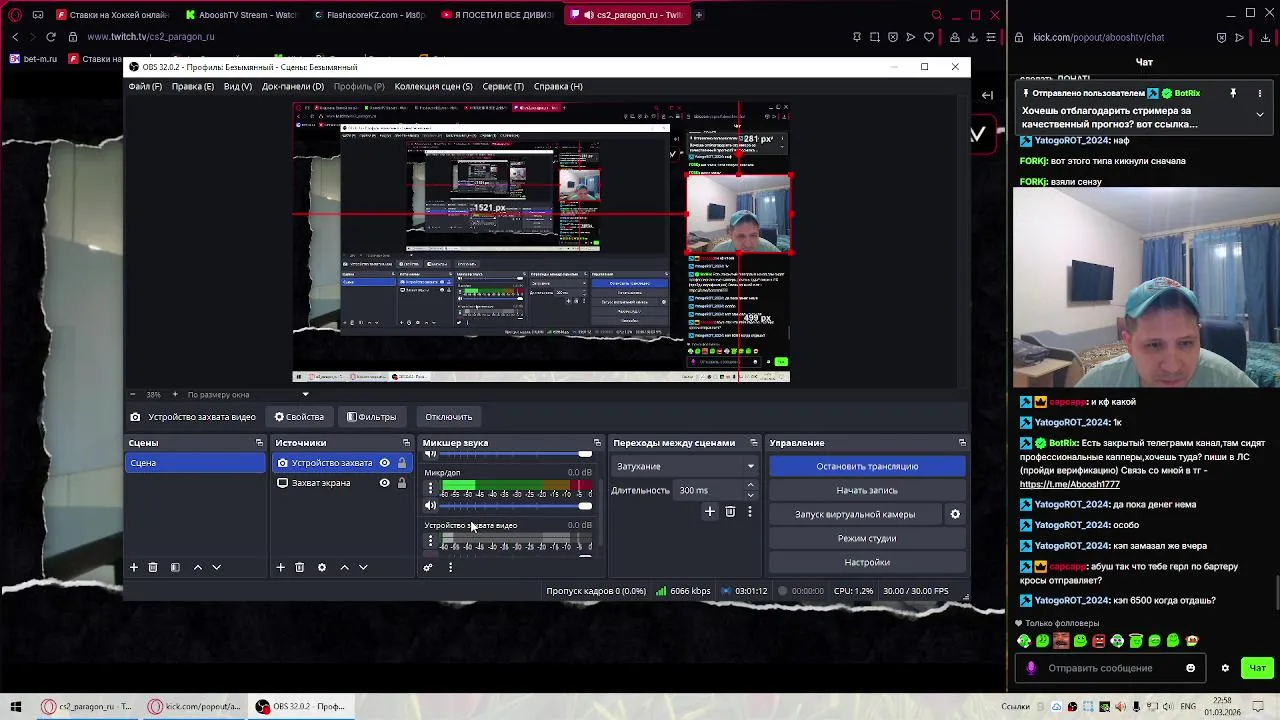The image size is (1280, 720).
Task: Open transition properties three-dot menu
Action: click(x=750, y=511)
